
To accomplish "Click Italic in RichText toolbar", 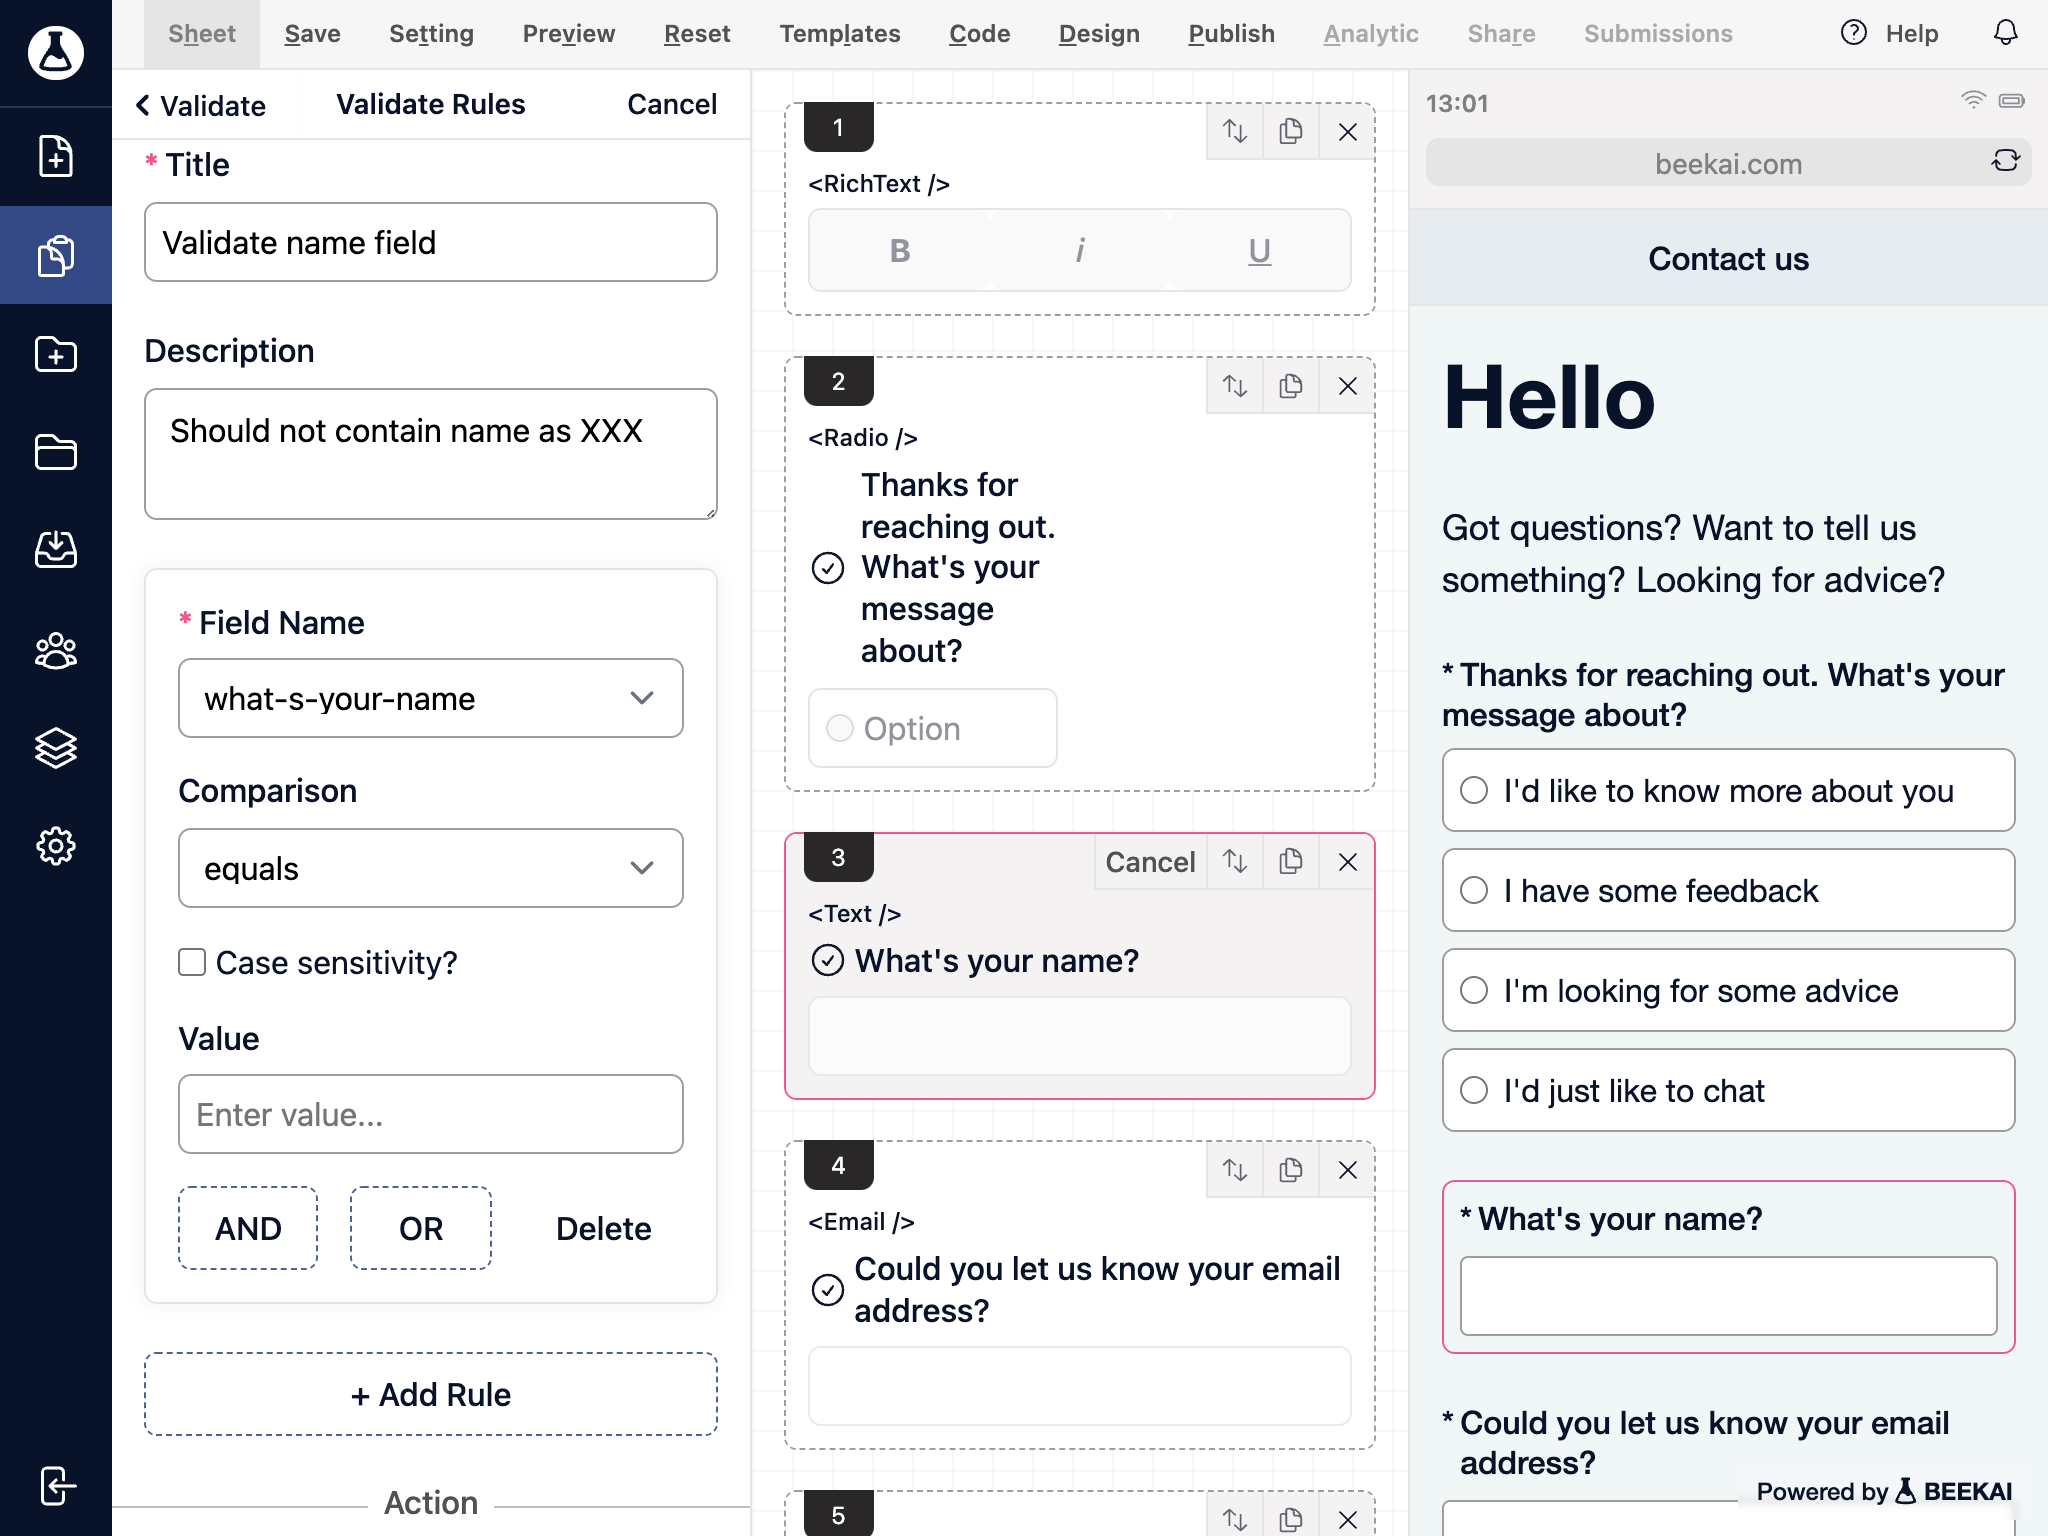I will (x=1080, y=250).
